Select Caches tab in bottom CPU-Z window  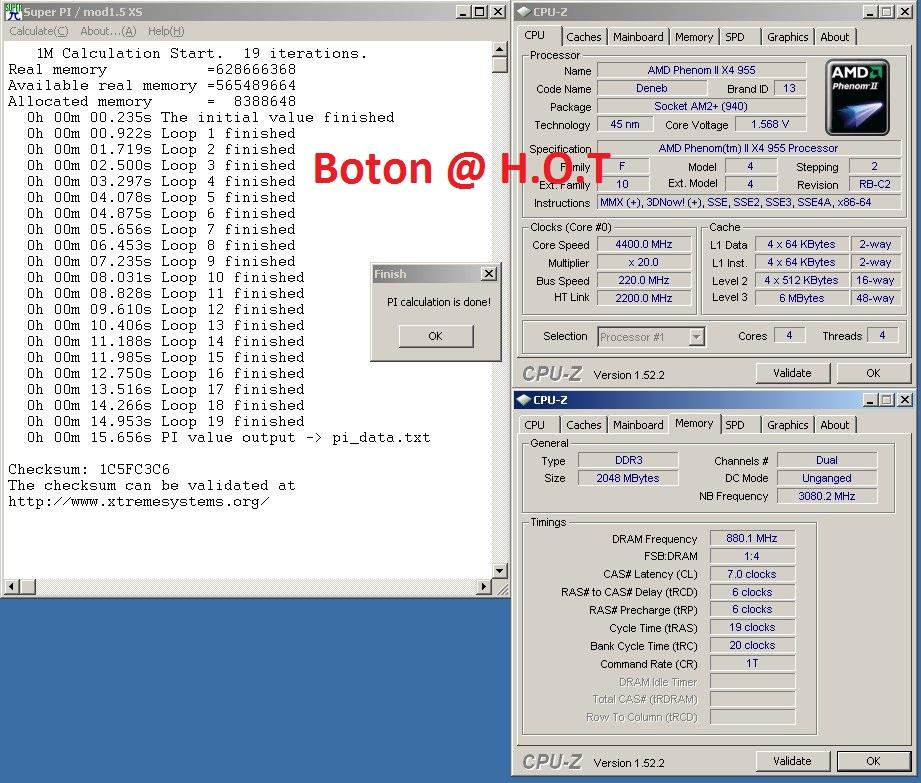(x=583, y=425)
